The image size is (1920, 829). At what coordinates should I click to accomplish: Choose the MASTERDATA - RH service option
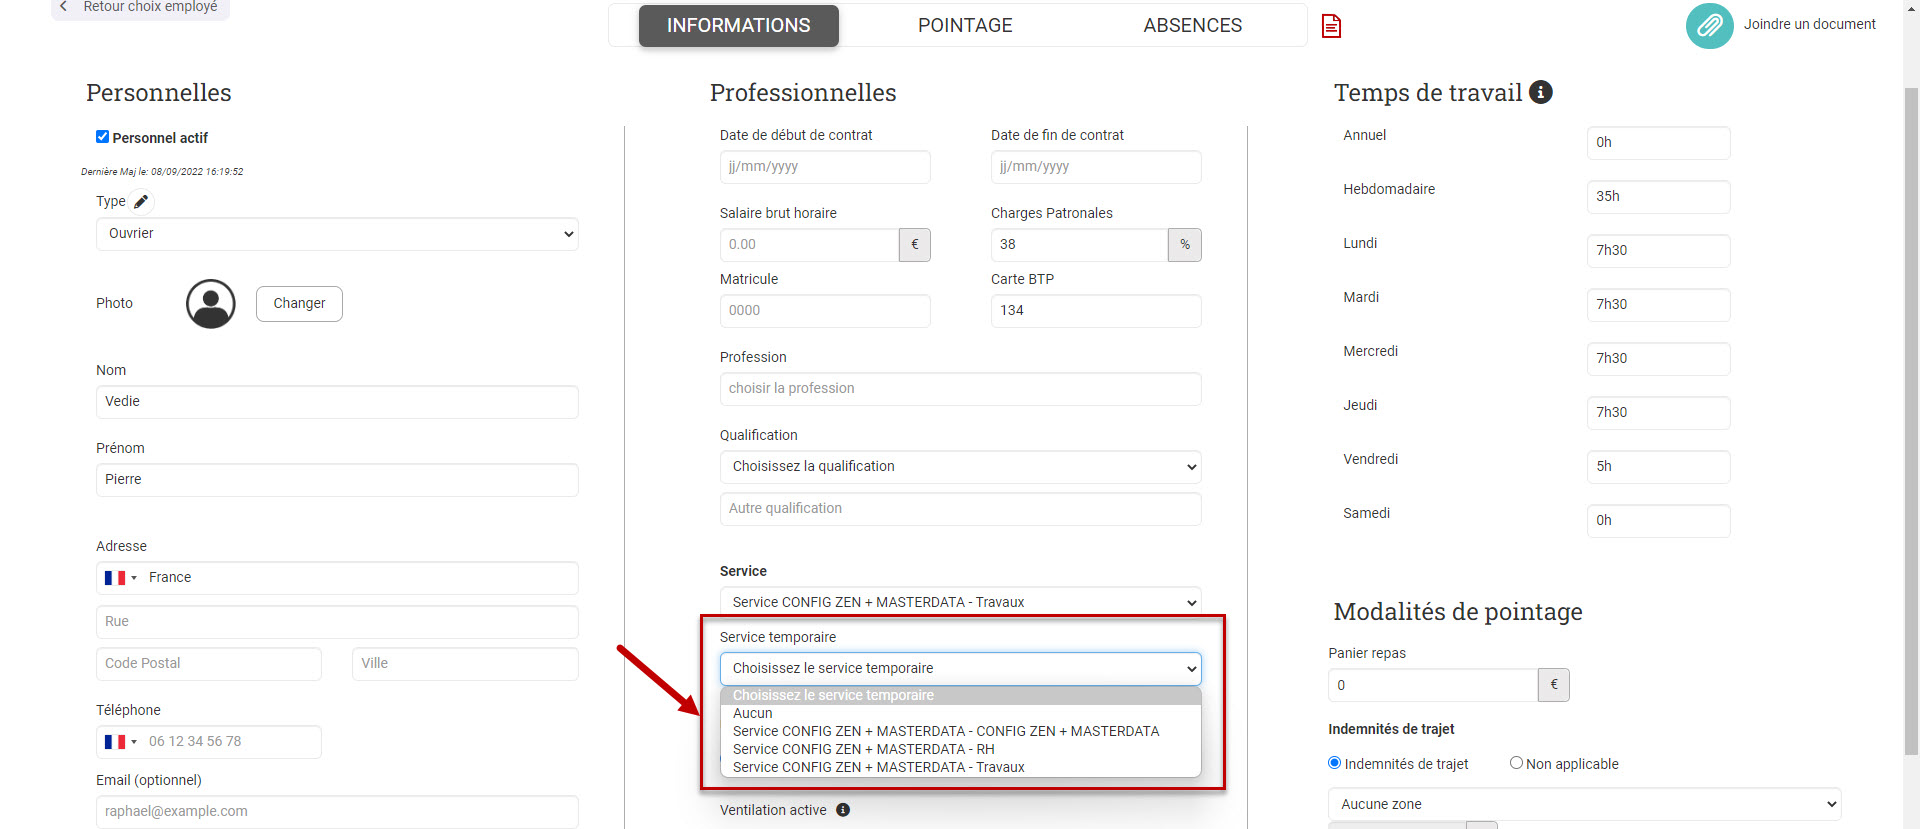(x=960, y=750)
